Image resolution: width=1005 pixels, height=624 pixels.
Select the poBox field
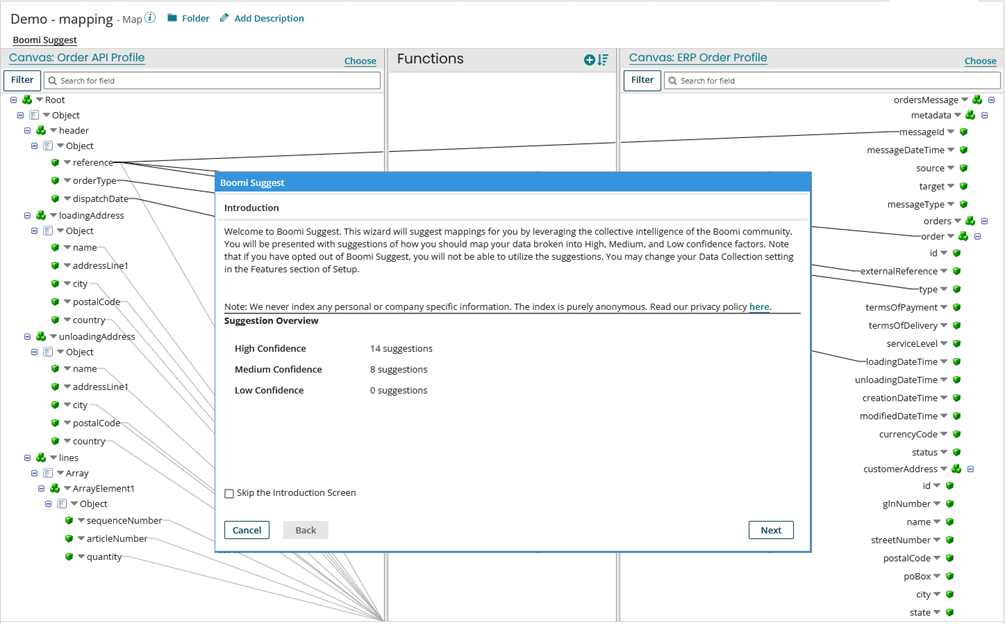(x=917, y=577)
